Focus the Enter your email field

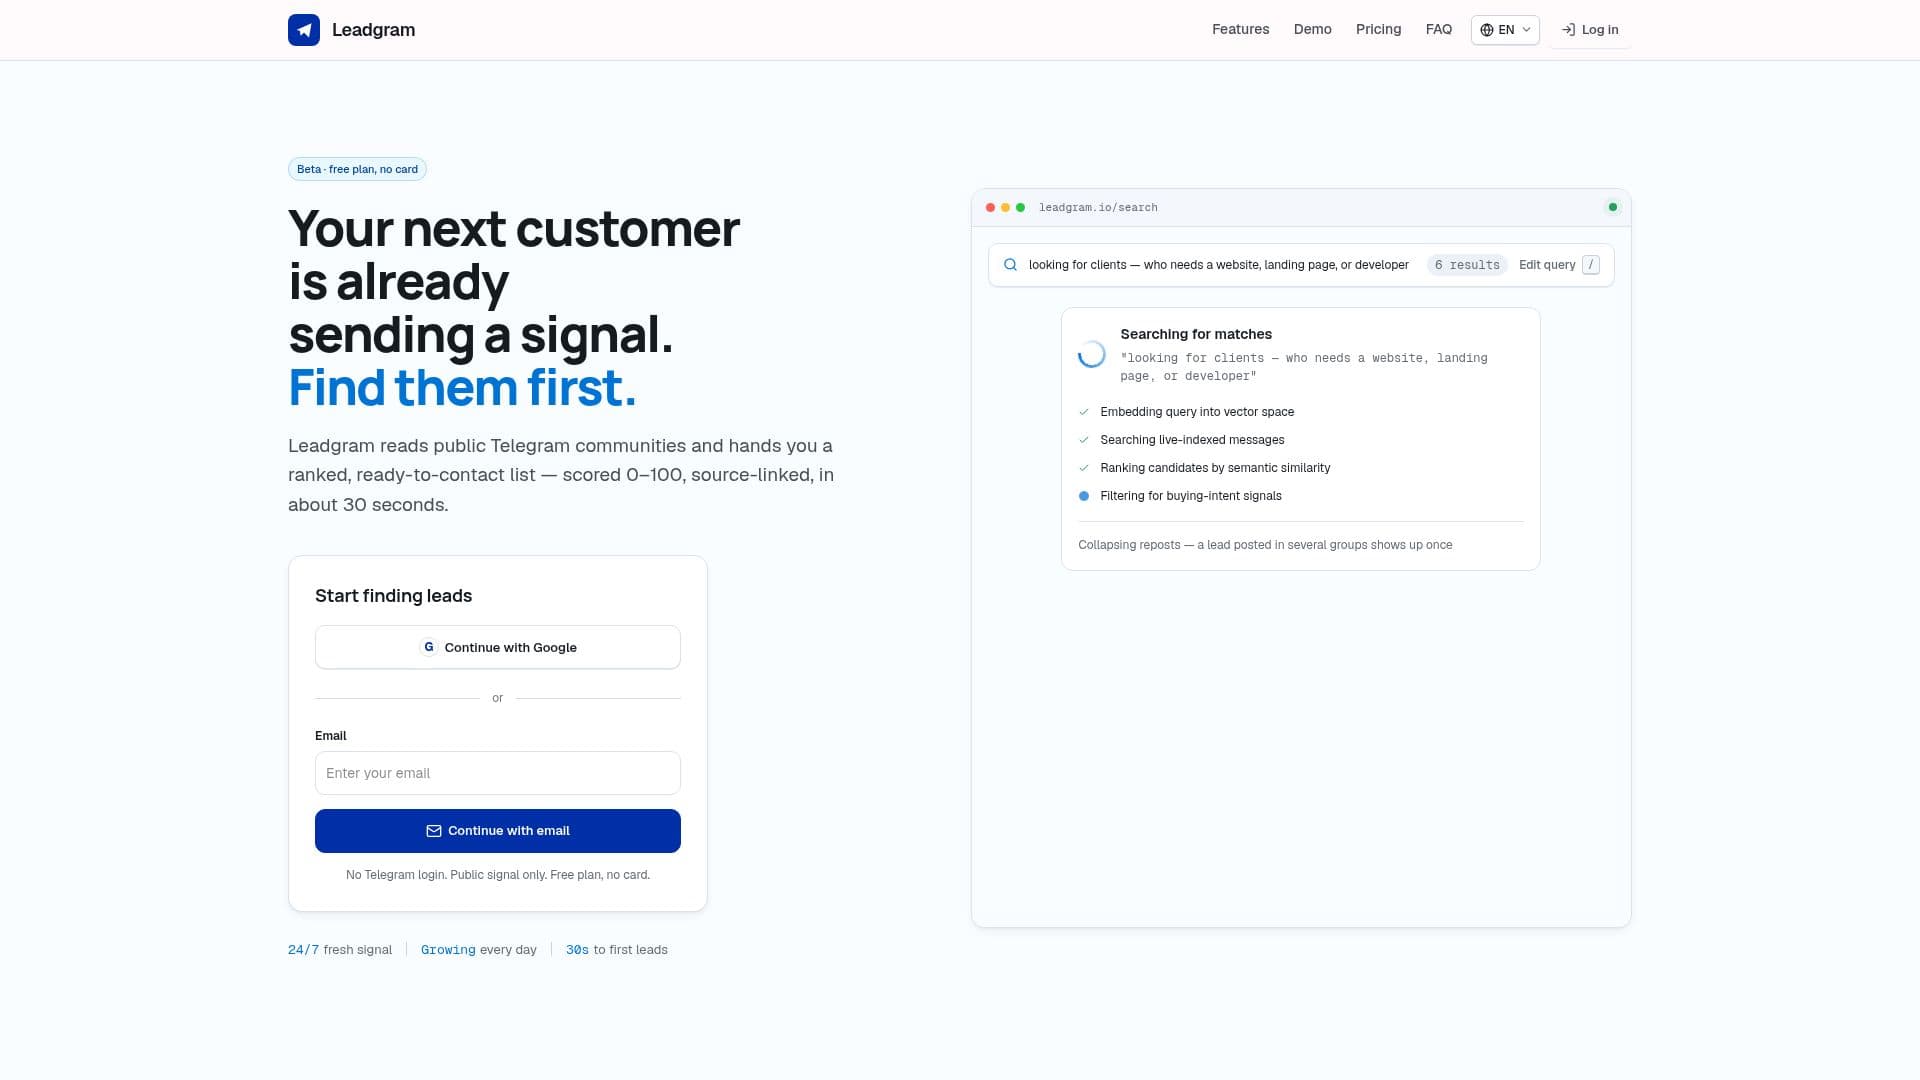(498, 773)
